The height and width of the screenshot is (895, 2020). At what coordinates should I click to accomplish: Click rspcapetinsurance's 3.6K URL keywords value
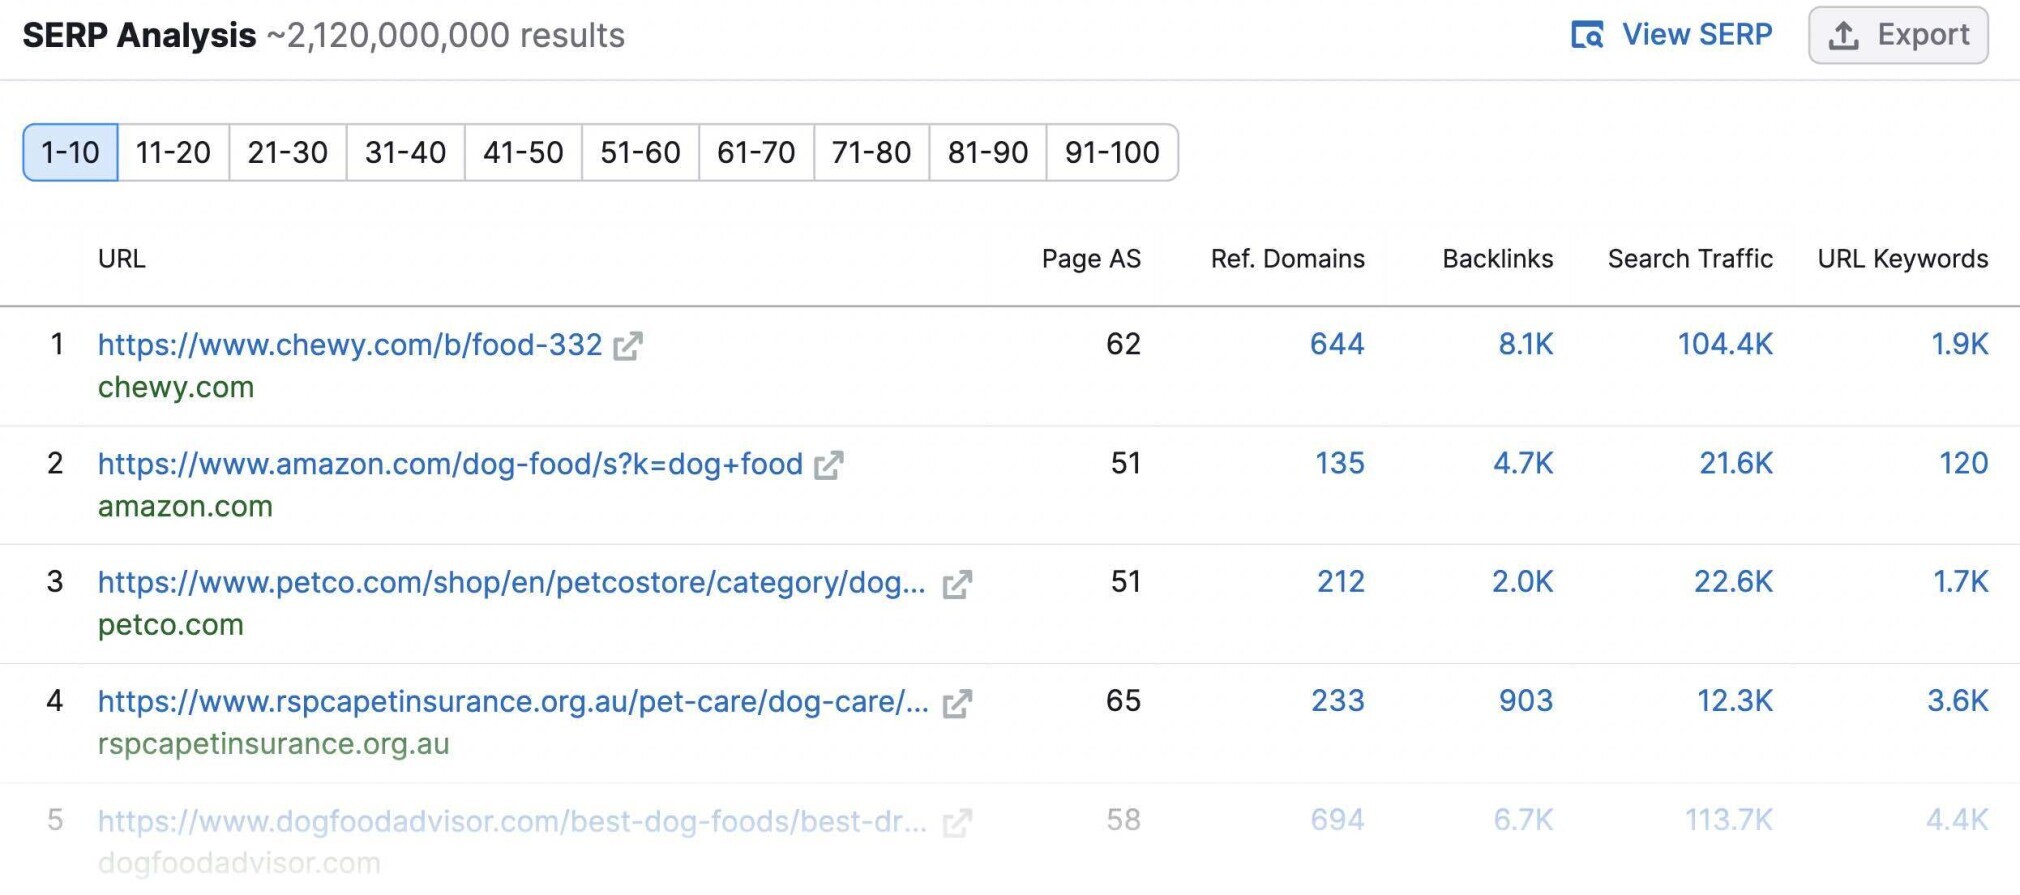coord(1958,701)
